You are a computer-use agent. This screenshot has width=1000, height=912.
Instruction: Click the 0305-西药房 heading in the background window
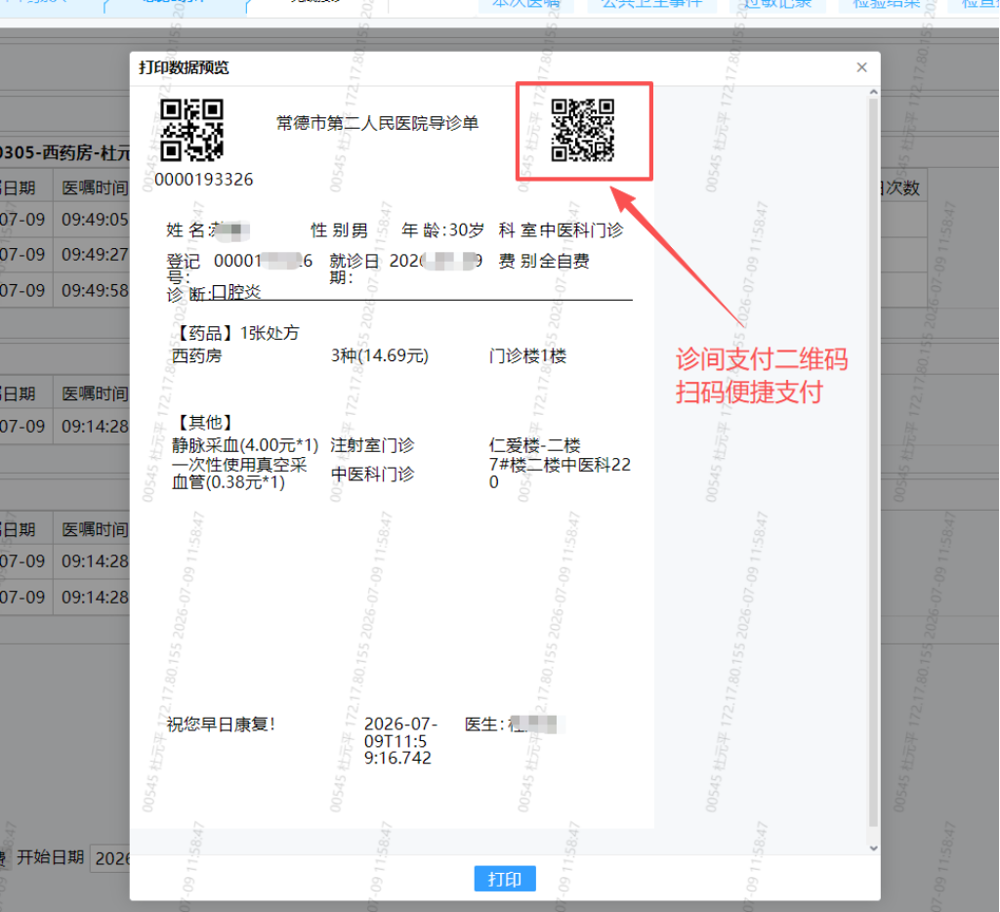(64, 153)
